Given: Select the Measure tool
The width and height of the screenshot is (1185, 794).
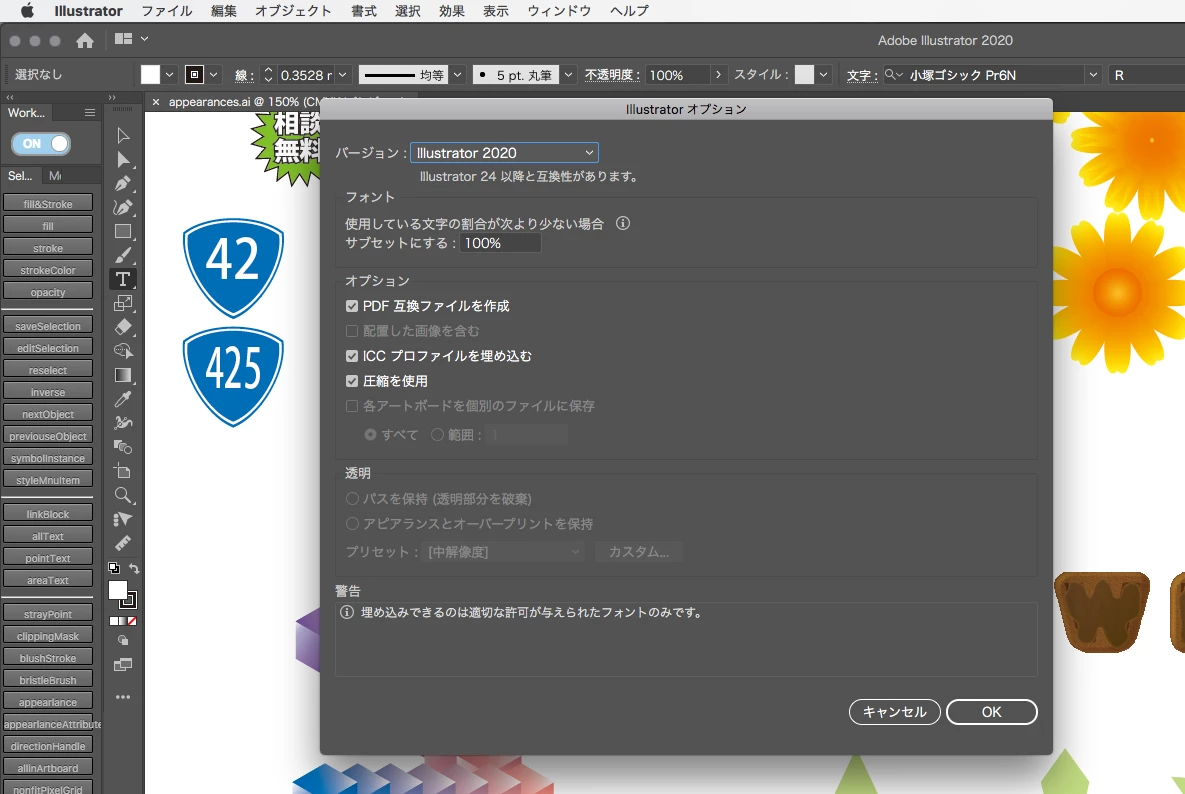Looking at the screenshot, I should (123, 543).
